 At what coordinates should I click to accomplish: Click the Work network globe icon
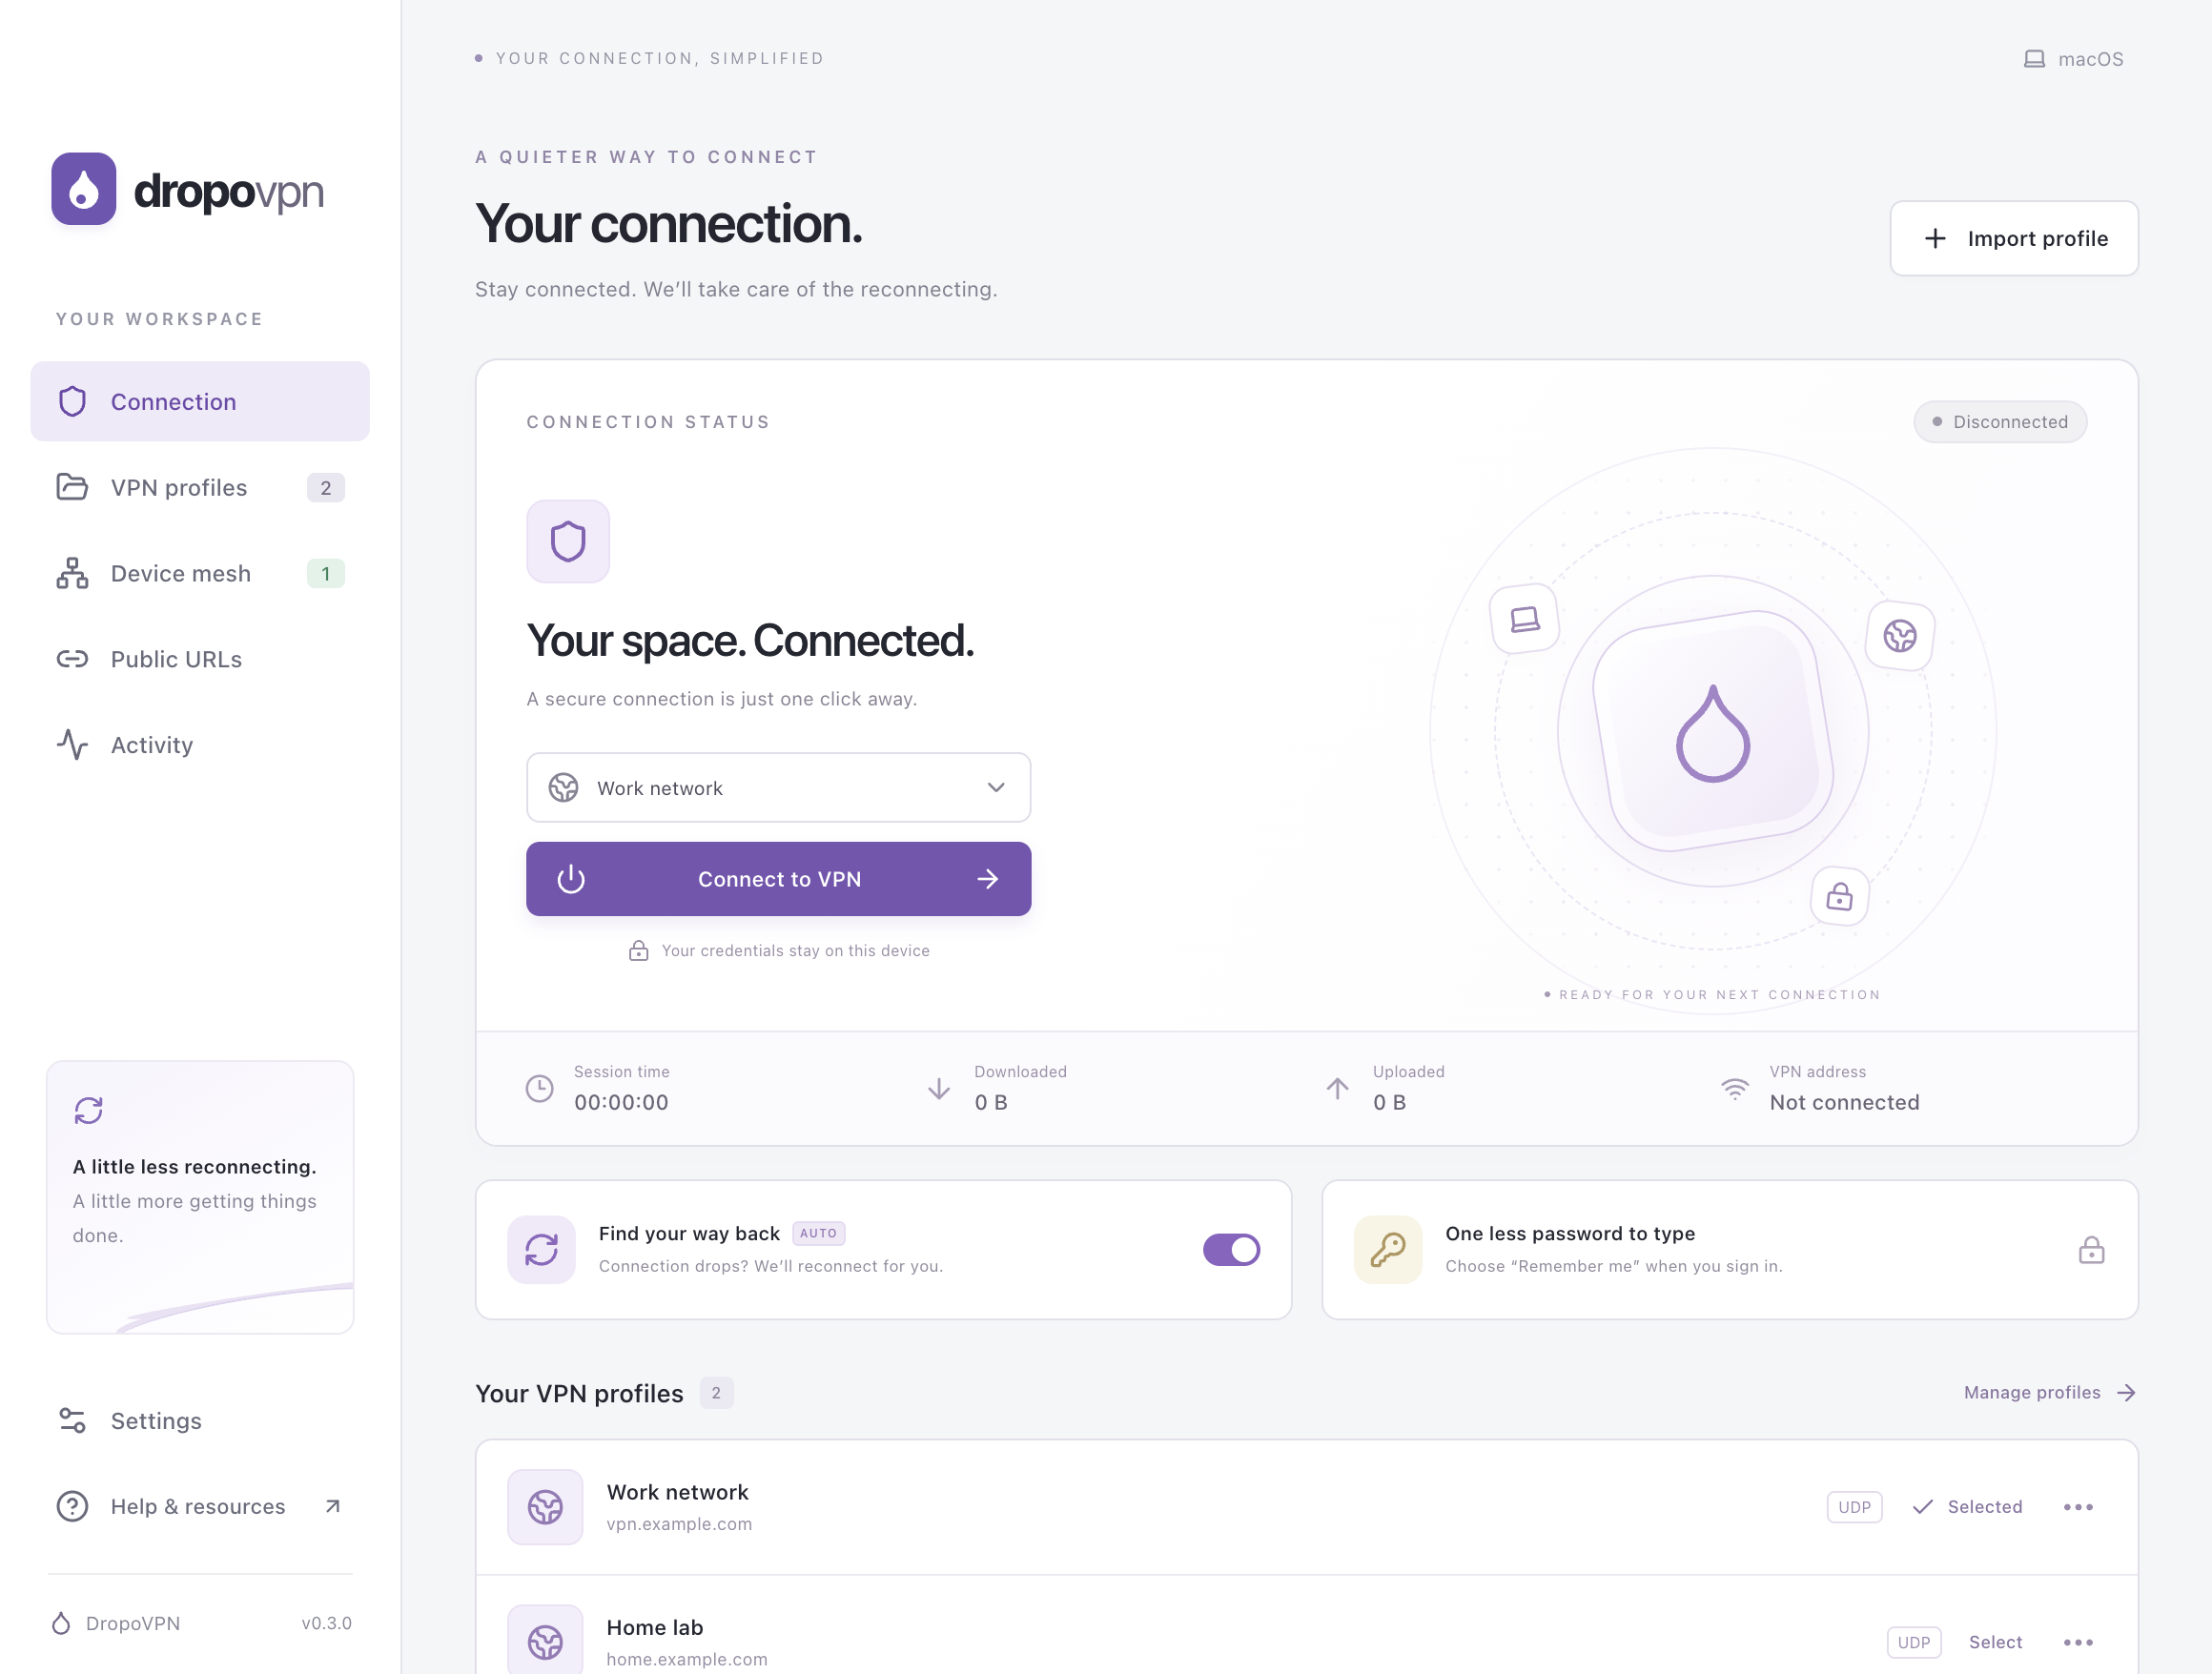(x=545, y=1507)
